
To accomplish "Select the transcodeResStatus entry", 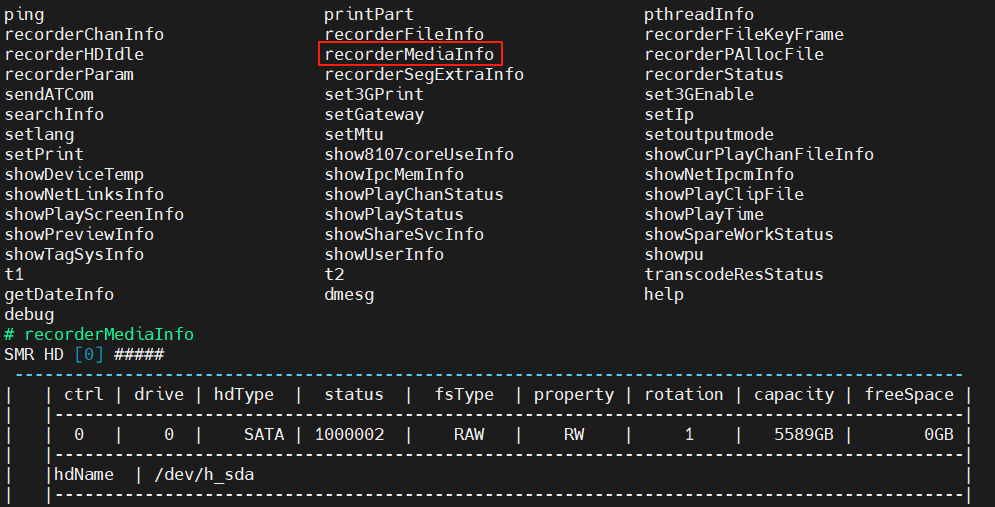I will pos(734,274).
